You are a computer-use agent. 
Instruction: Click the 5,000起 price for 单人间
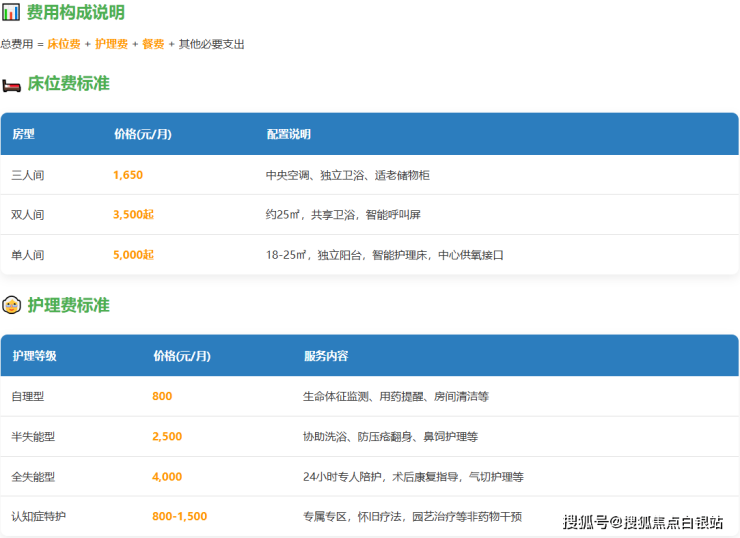[133, 255]
